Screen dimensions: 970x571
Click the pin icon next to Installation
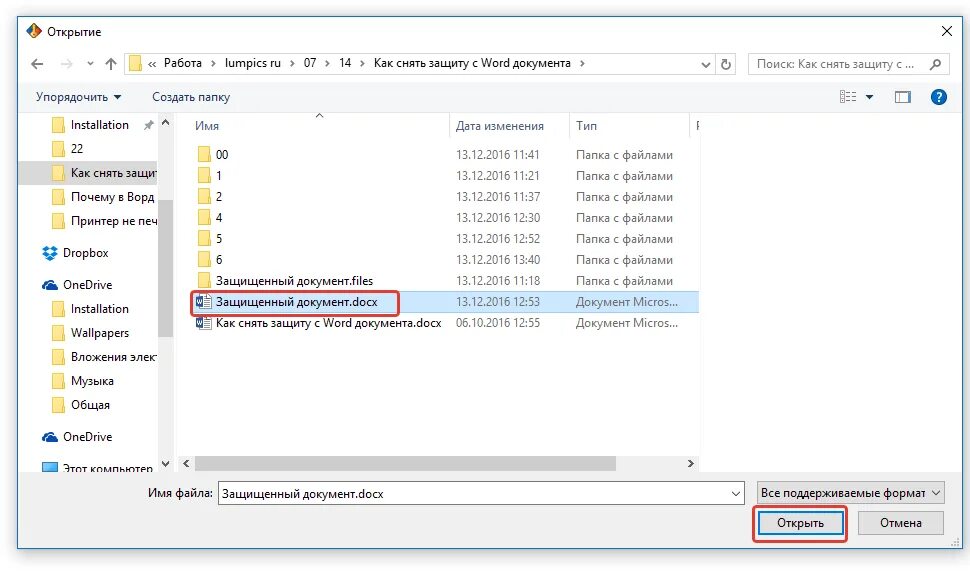[148, 126]
